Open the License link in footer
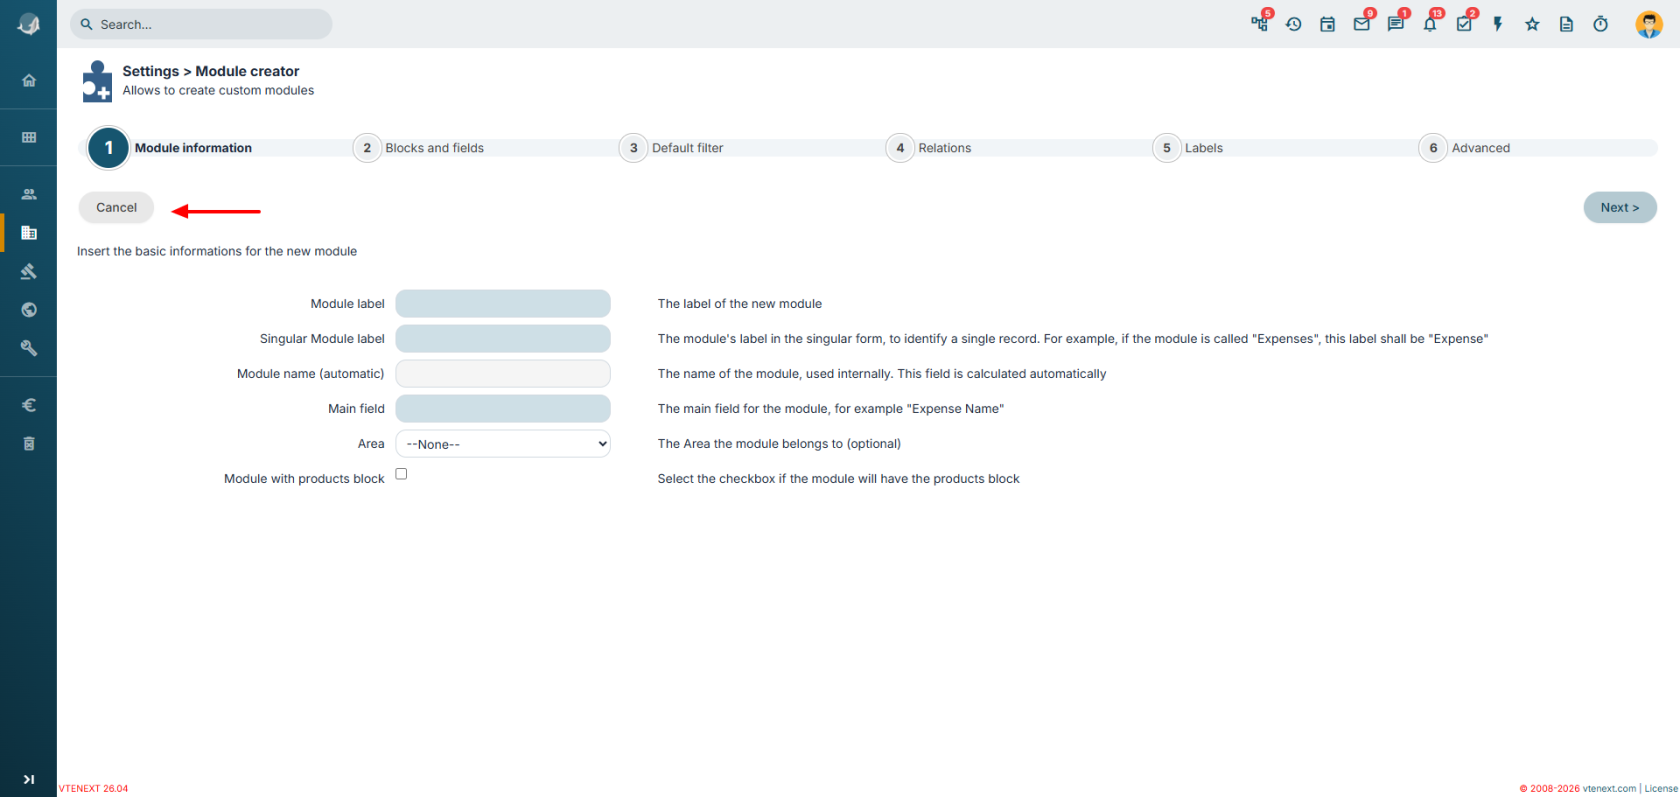1680x797 pixels. 1661,789
